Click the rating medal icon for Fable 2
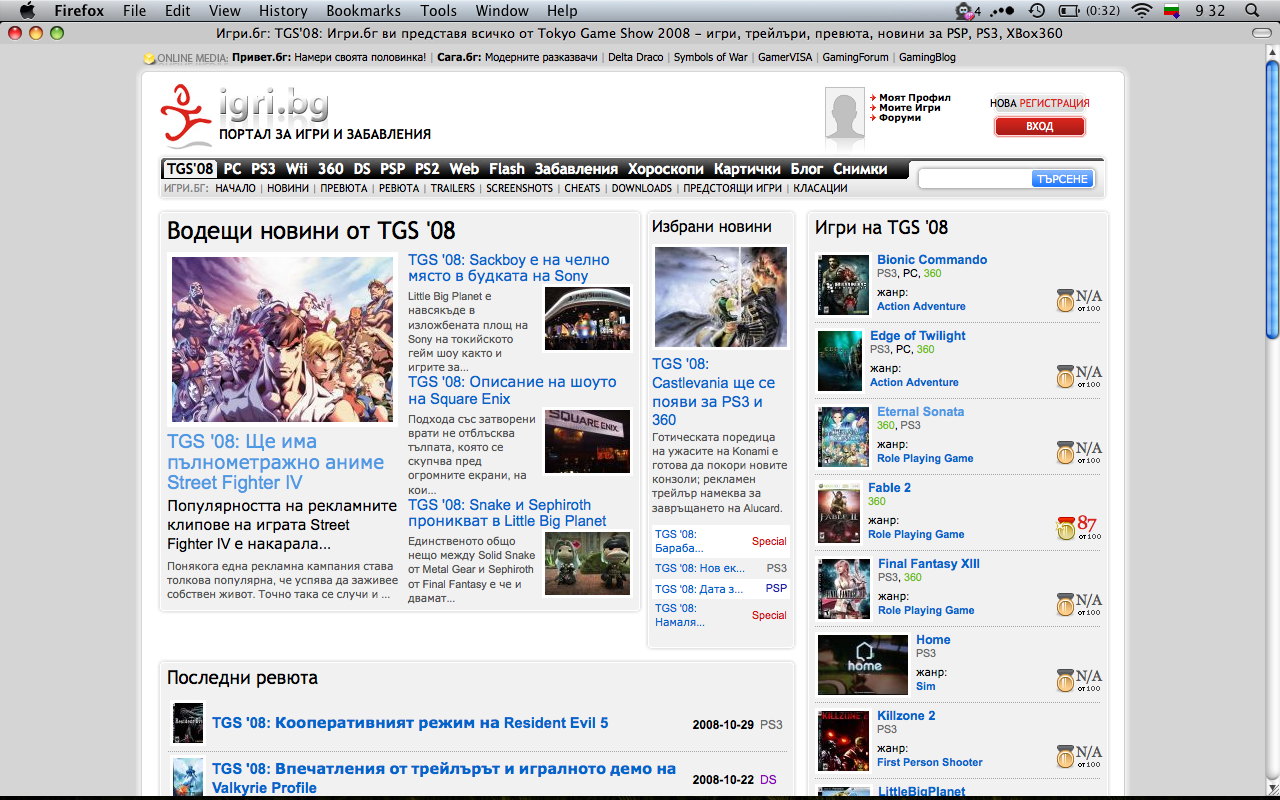This screenshot has height=800, width=1280. [x=1065, y=528]
